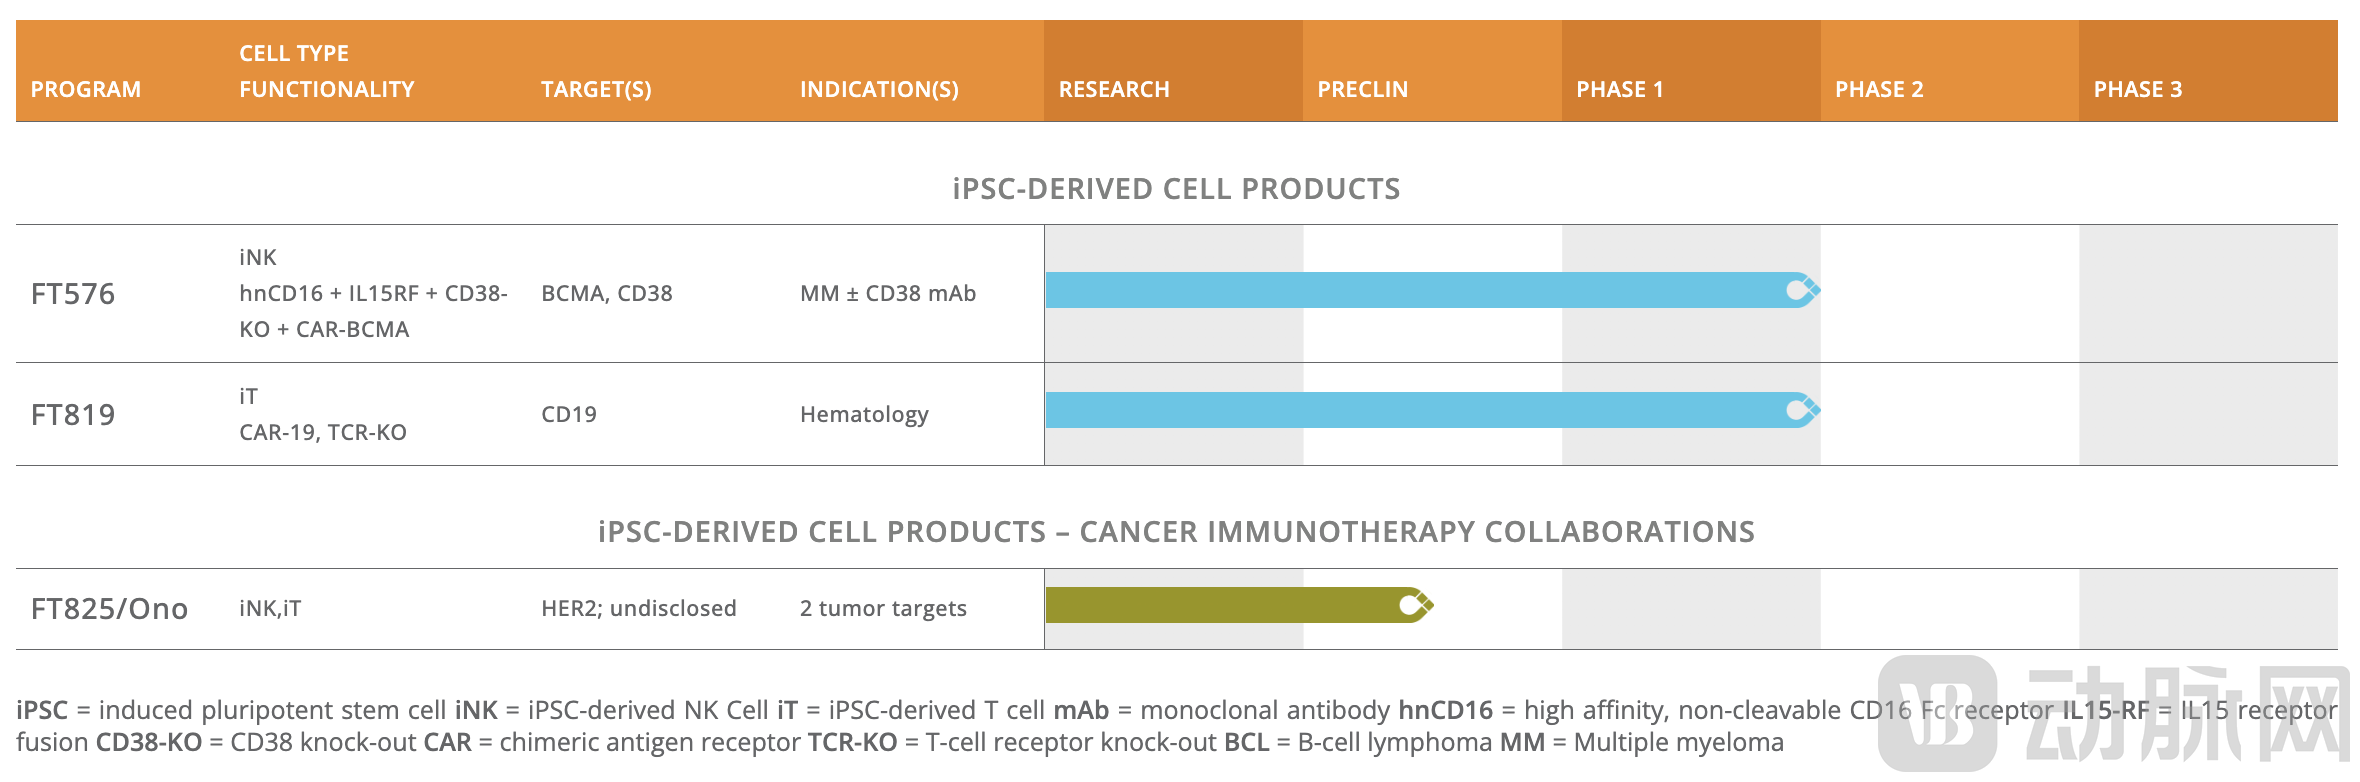Click the PHASE 1 column header

pos(1619,89)
